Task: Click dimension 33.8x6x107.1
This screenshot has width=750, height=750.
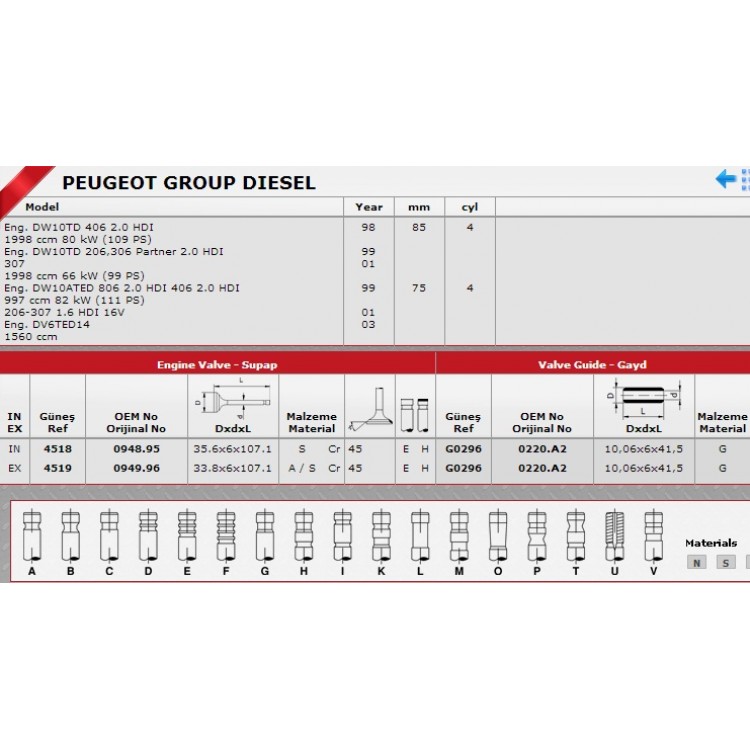Action: 232,468
